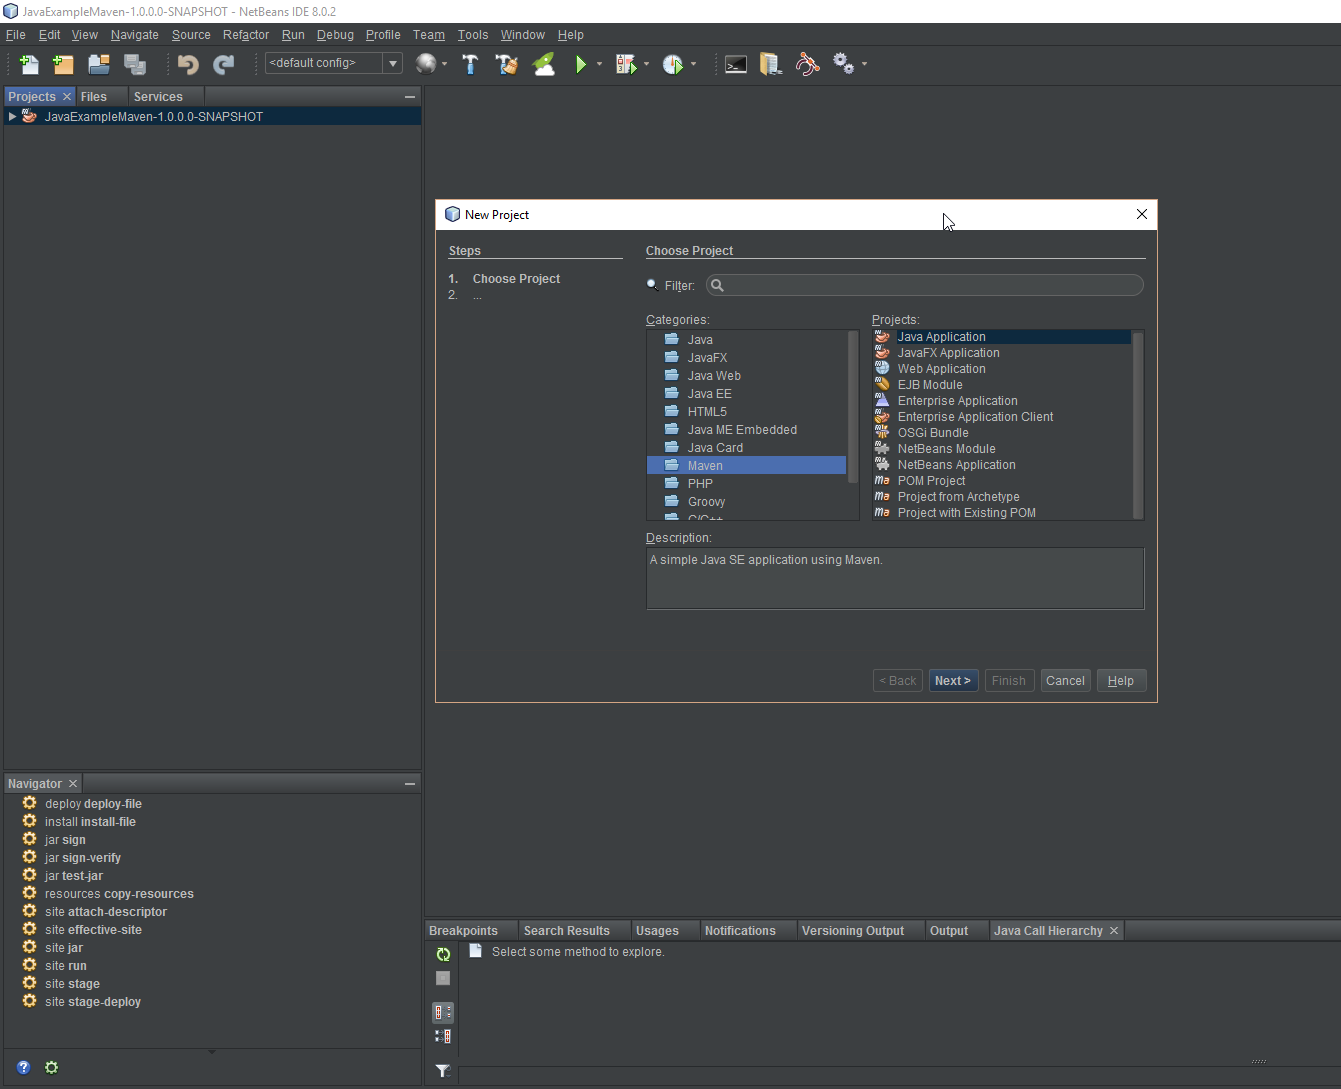Open the default config dropdown
The width and height of the screenshot is (1341, 1089).
pyautogui.click(x=392, y=62)
